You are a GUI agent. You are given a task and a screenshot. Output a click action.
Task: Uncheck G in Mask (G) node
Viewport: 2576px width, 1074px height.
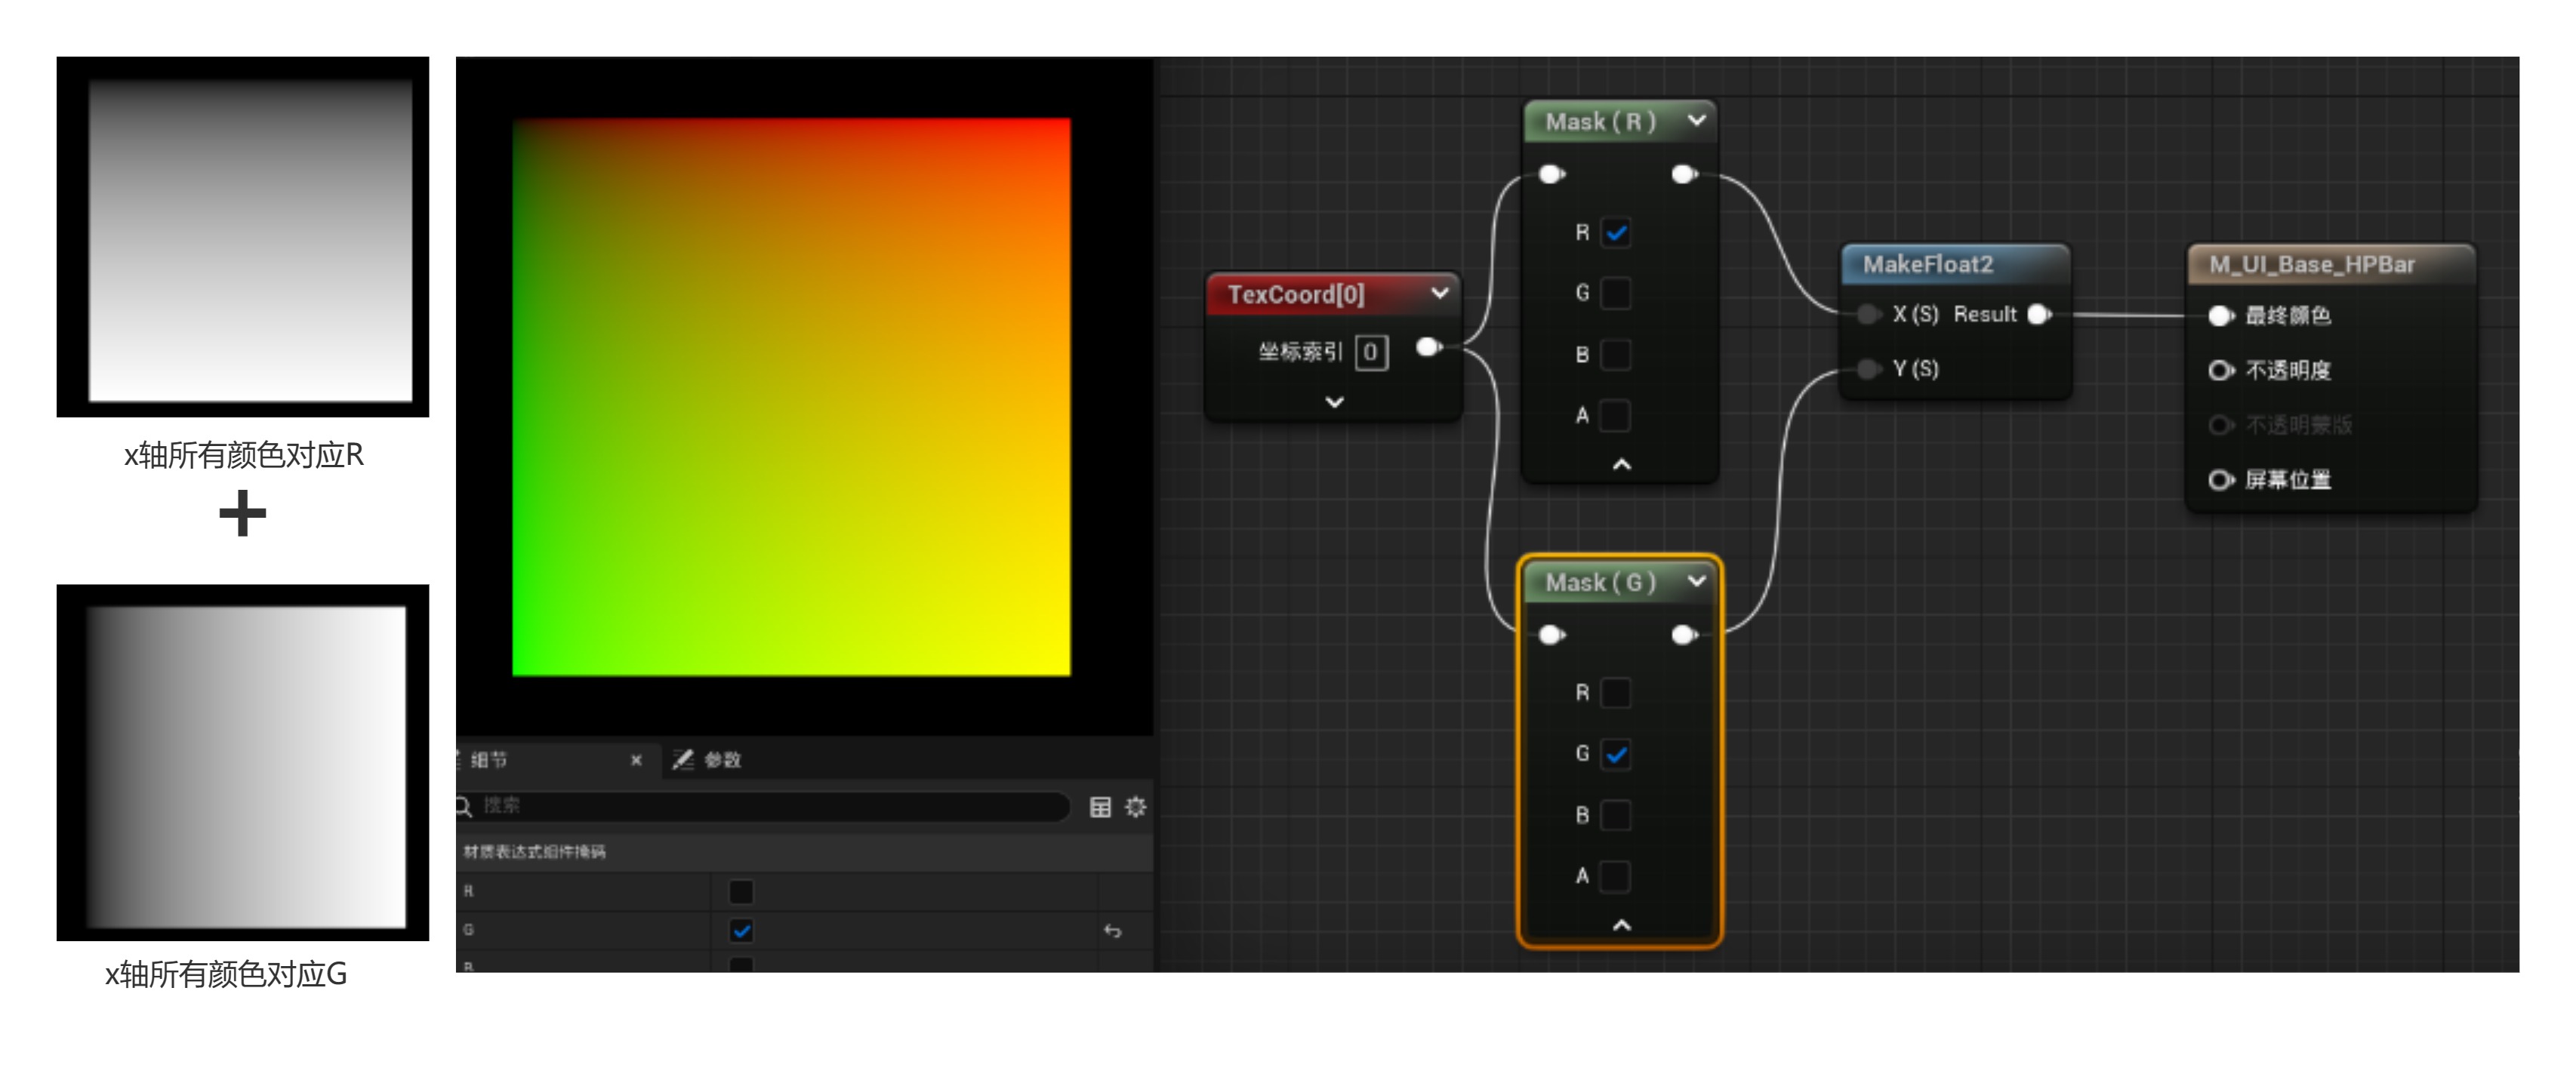[x=1616, y=754]
